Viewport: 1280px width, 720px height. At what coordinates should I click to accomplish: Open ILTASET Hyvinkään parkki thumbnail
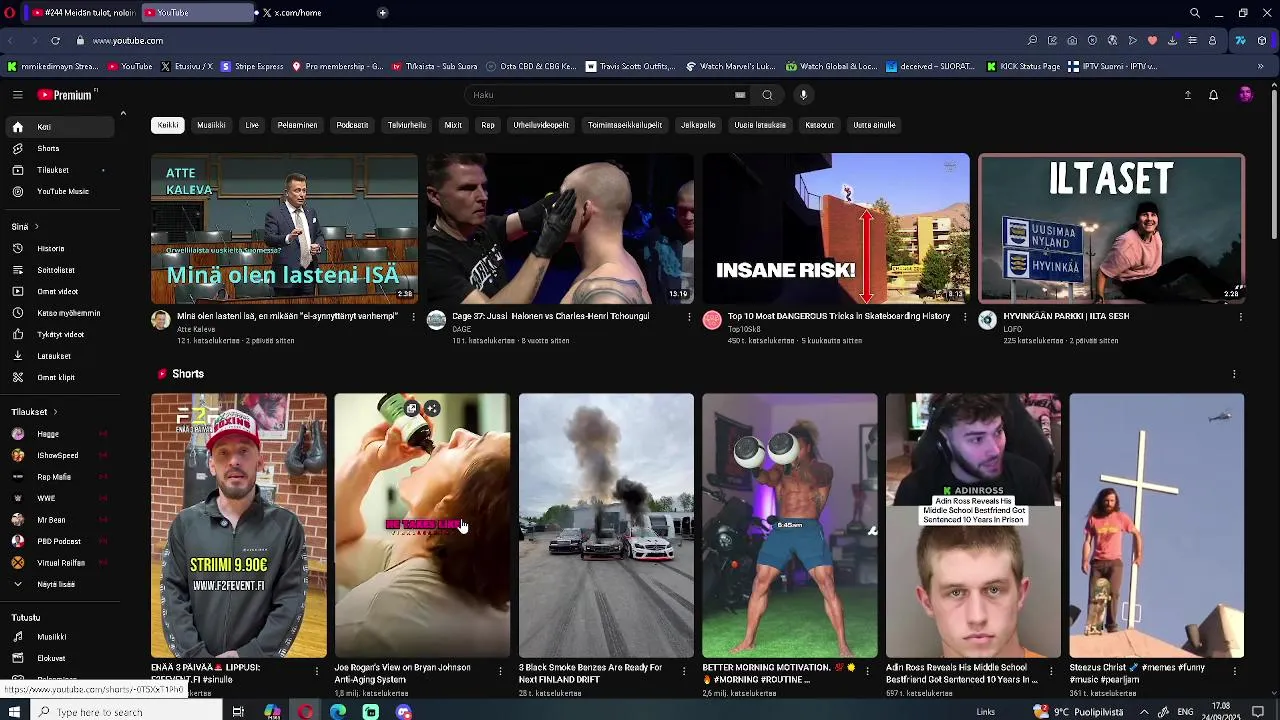click(x=1111, y=228)
